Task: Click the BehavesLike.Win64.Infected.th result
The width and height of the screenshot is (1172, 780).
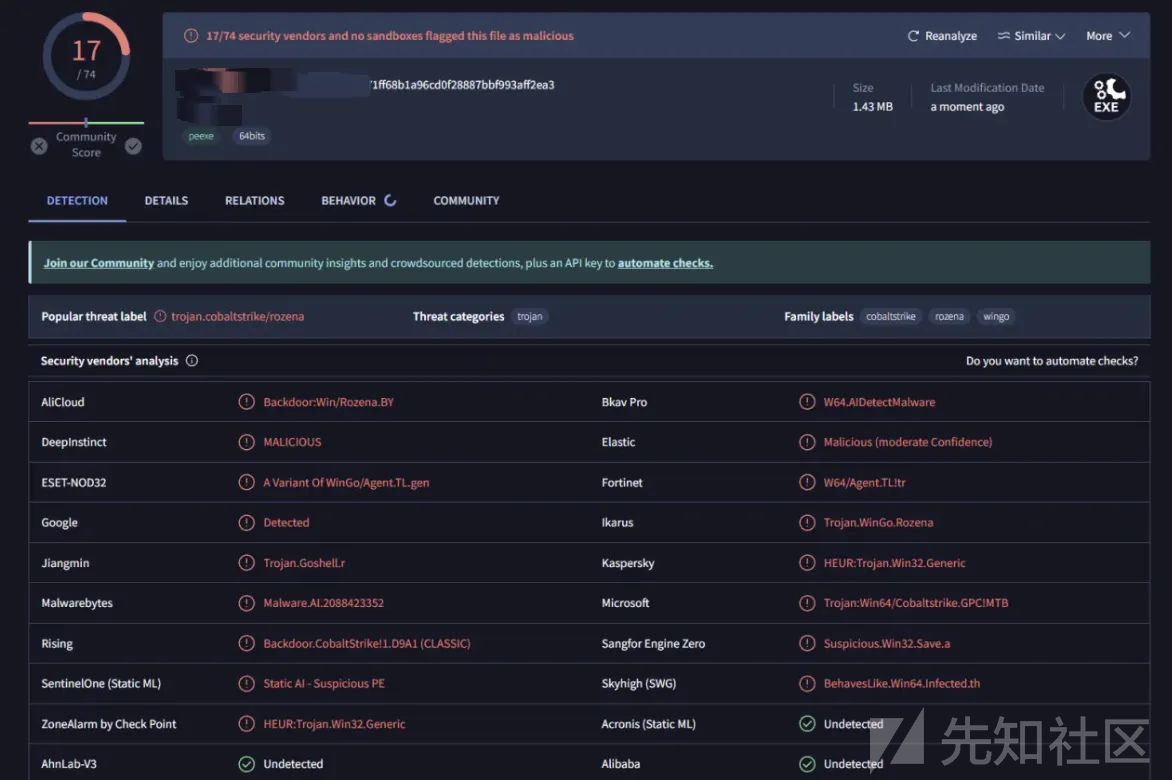Action: [x=901, y=684]
